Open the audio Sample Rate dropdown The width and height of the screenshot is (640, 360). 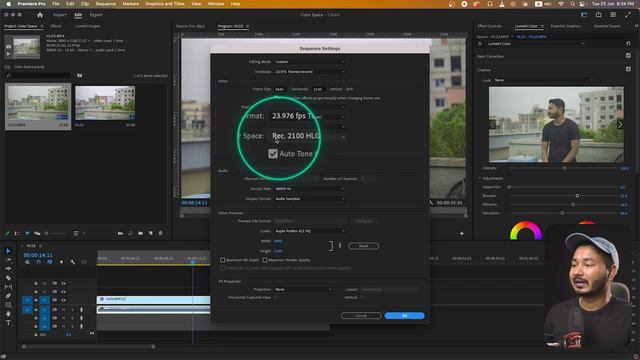pos(309,189)
